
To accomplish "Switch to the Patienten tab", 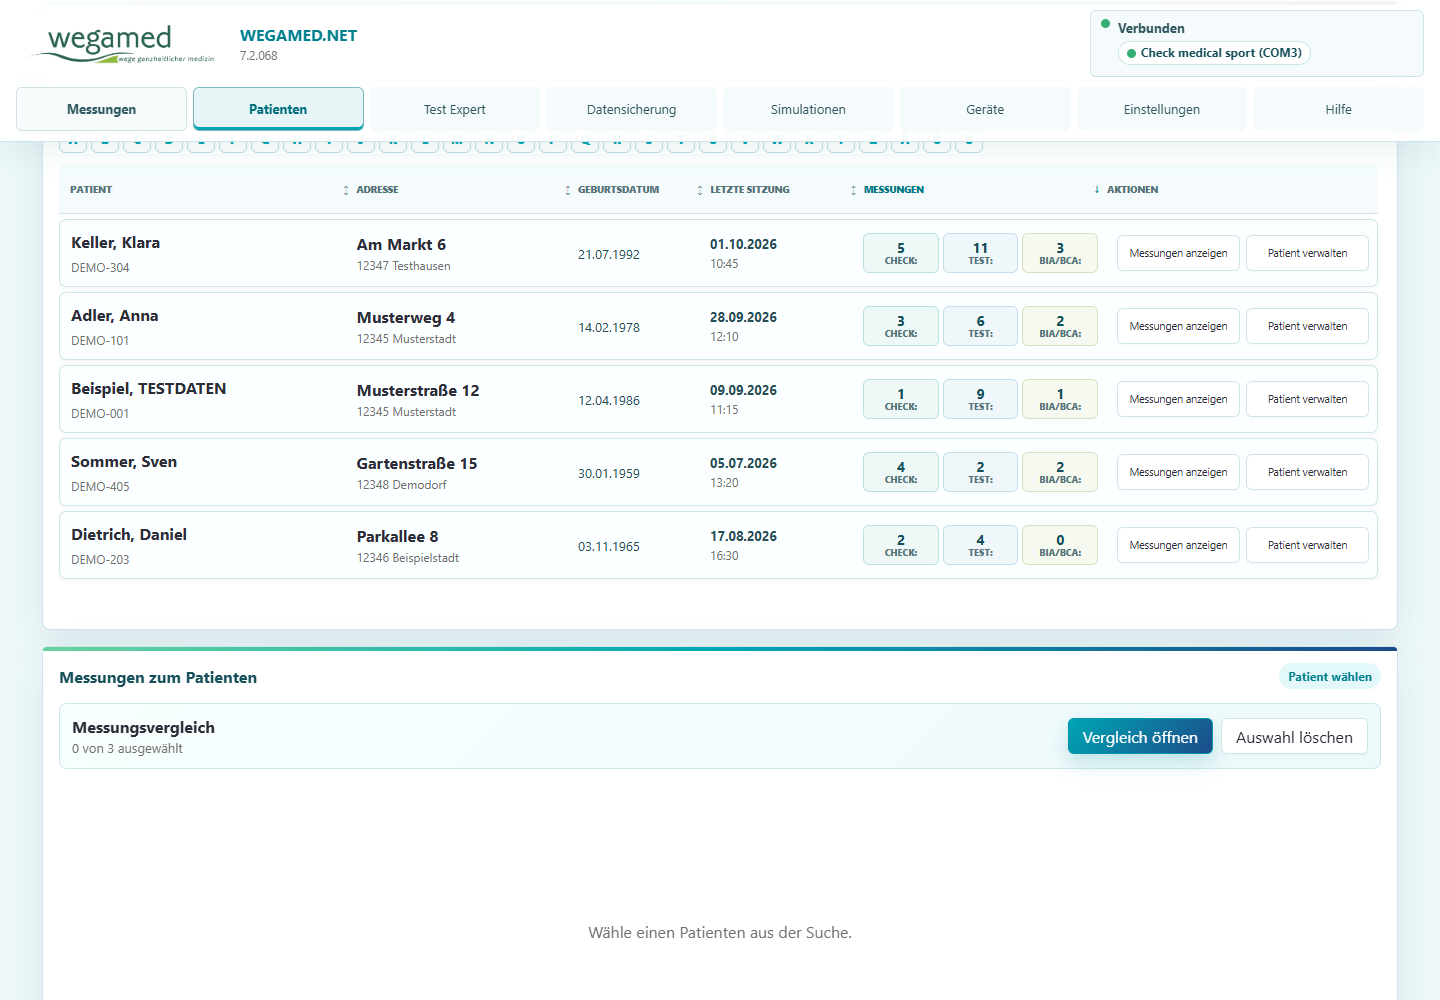I will [x=278, y=109].
